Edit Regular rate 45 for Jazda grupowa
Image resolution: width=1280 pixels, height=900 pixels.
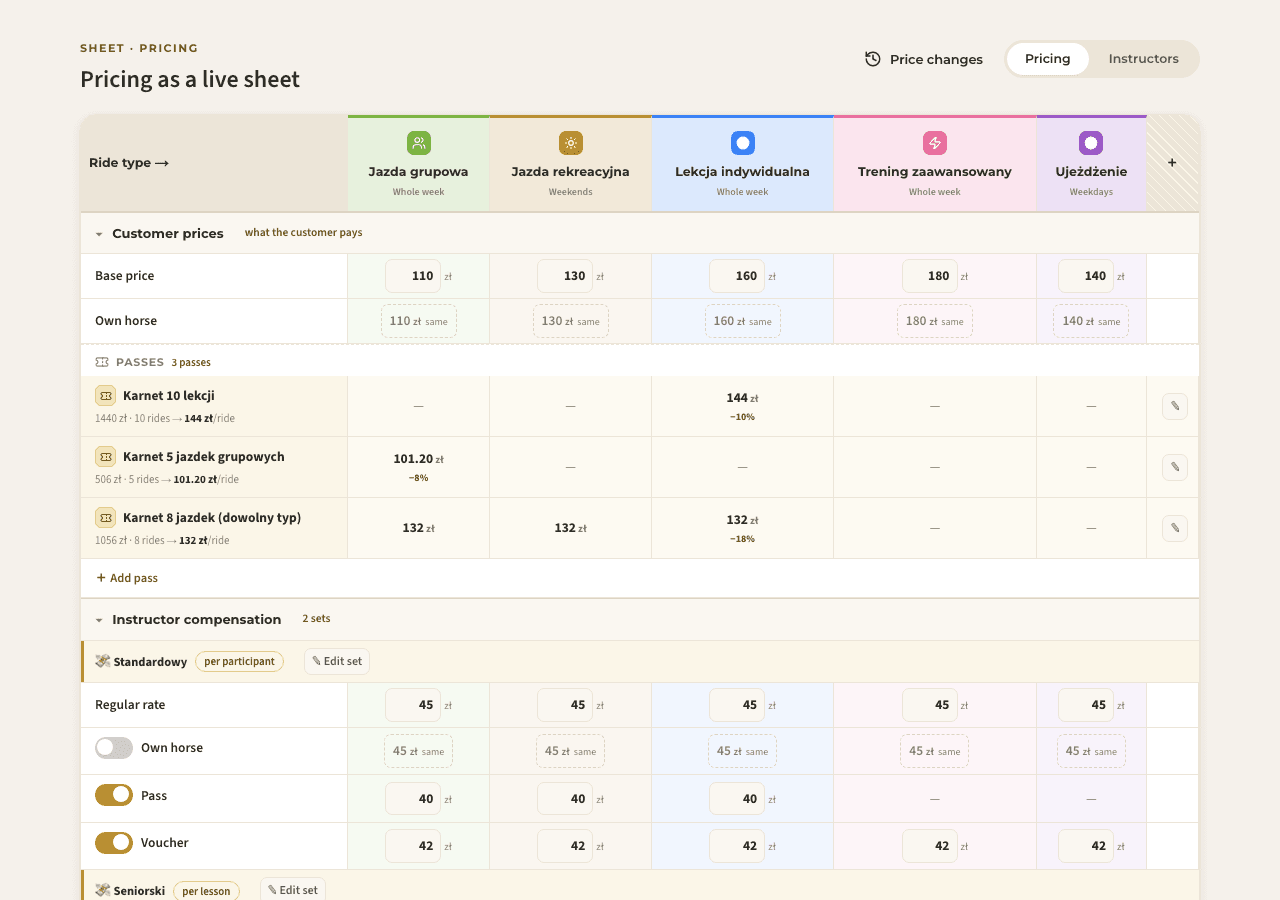(x=413, y=705)
